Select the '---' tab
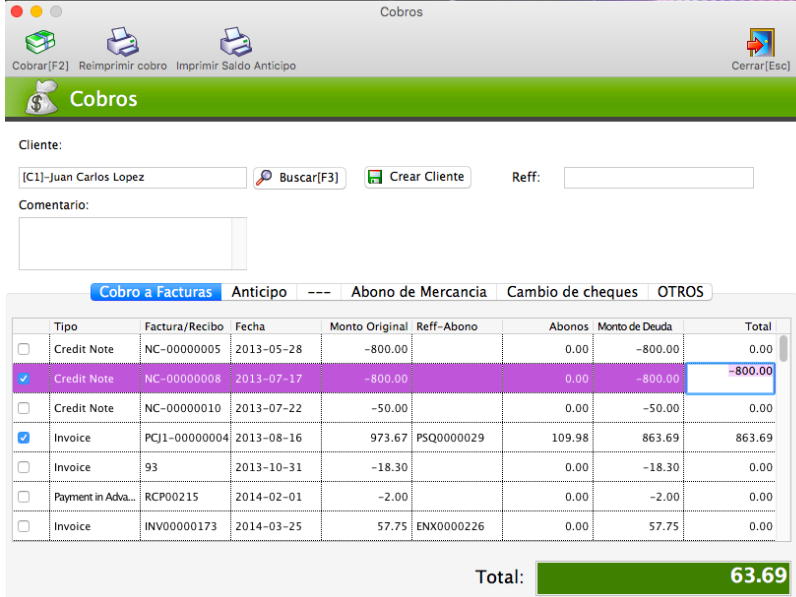Screen dimensions: 796x597 point(319,292)
